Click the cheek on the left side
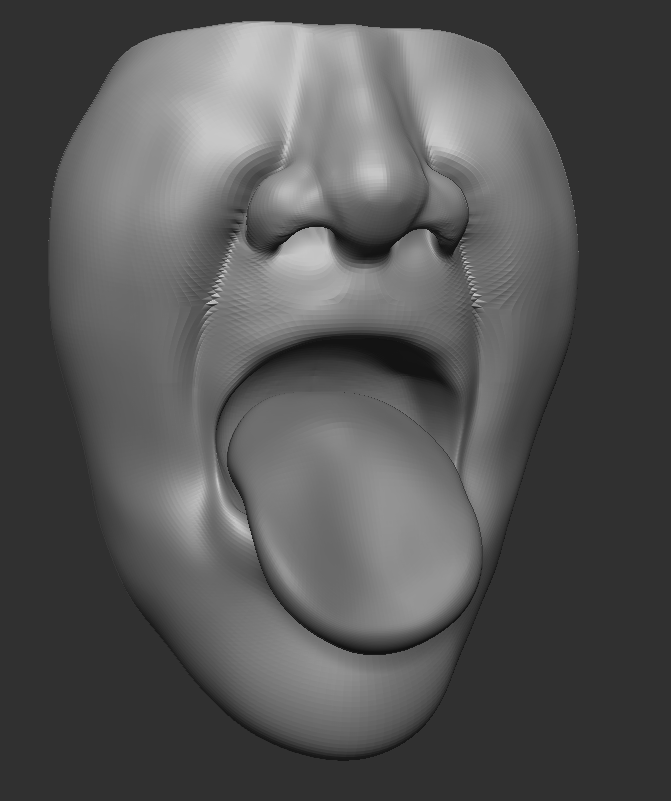671x801 pixels. (x=130, y=300)
